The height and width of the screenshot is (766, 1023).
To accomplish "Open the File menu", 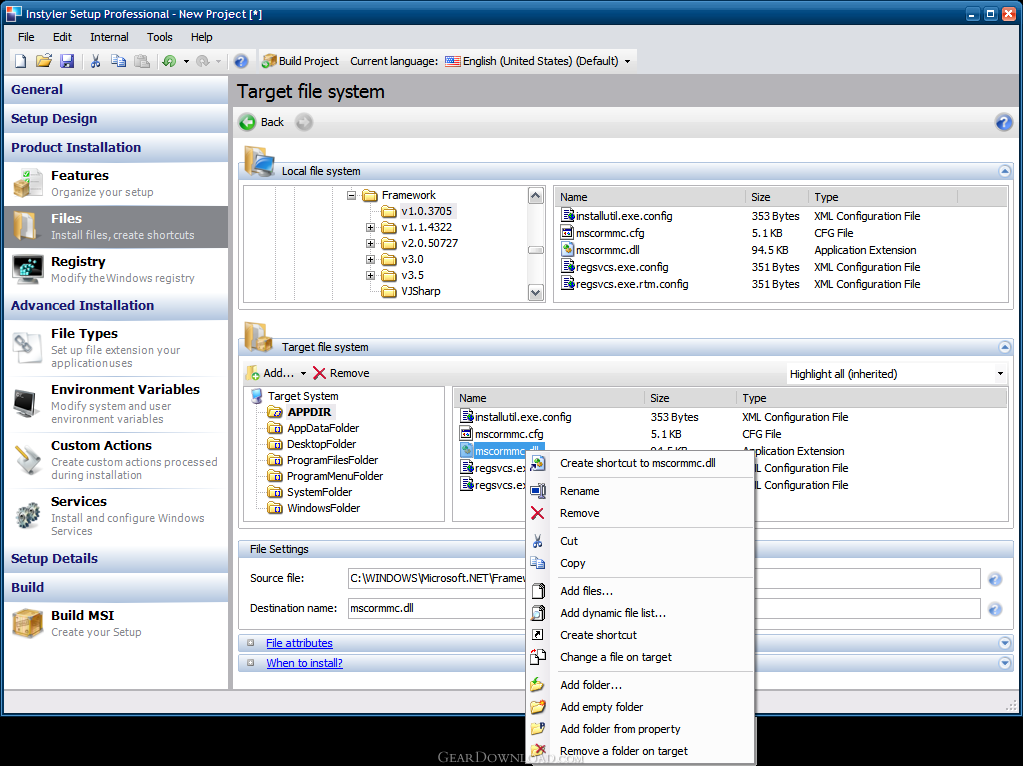I will [26, 37].
